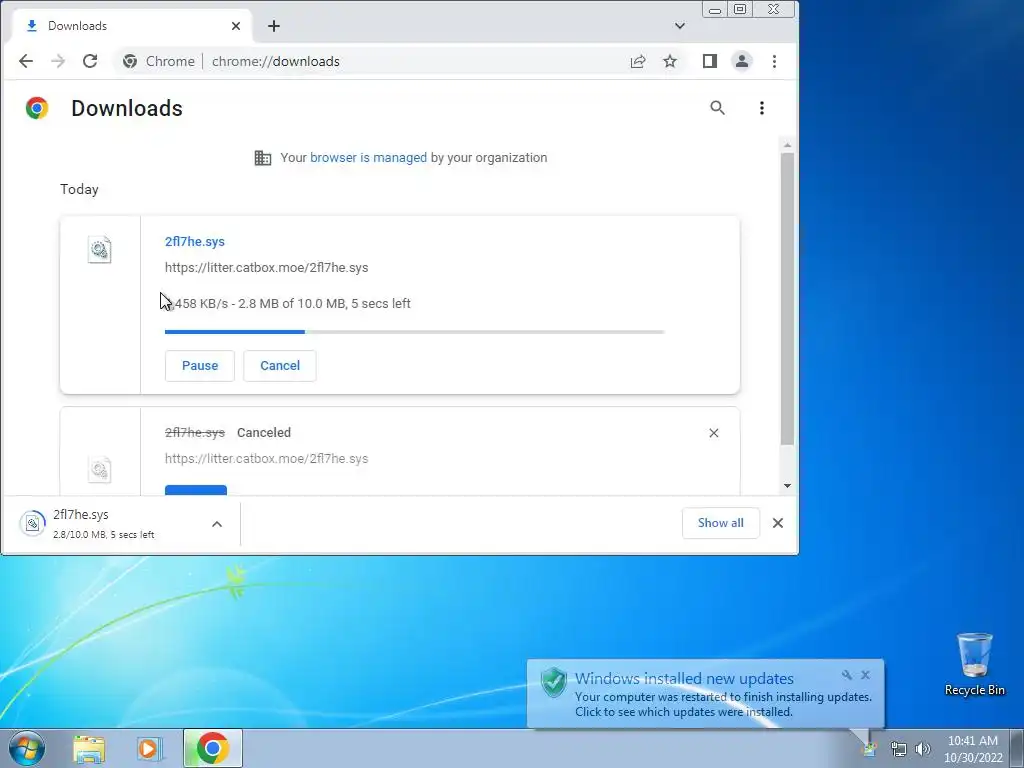The height and width of the screenshot is (768, 1024).
Task: Click the page scrollbar up arrow
Action: 787,145
